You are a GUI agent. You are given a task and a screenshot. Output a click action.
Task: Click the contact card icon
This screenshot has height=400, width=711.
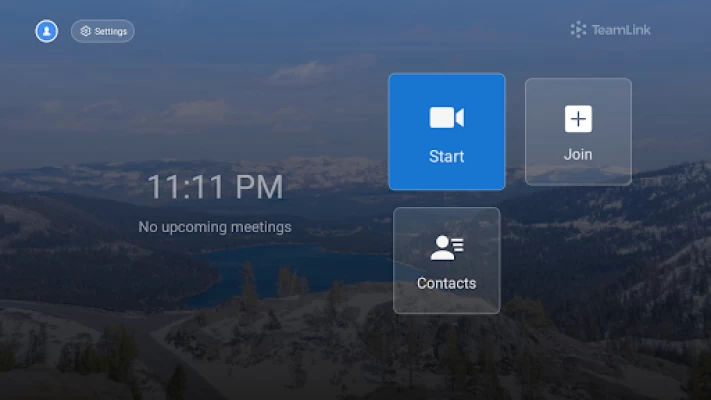coord(446,247)
